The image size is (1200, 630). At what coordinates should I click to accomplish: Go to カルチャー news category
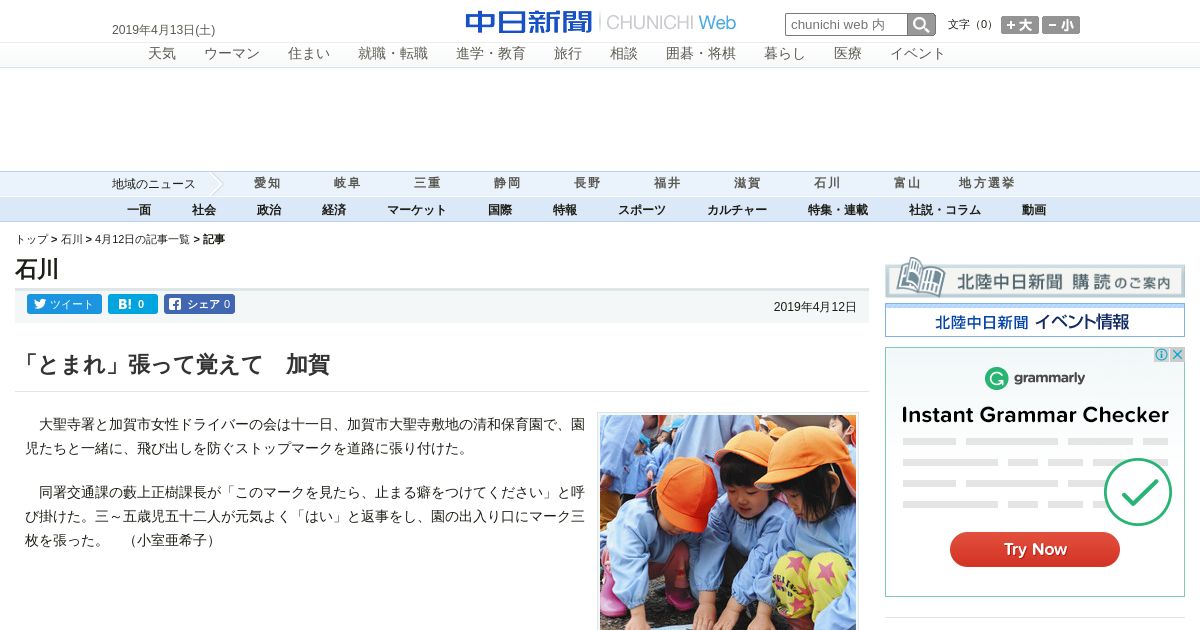[x=737, y=210]
